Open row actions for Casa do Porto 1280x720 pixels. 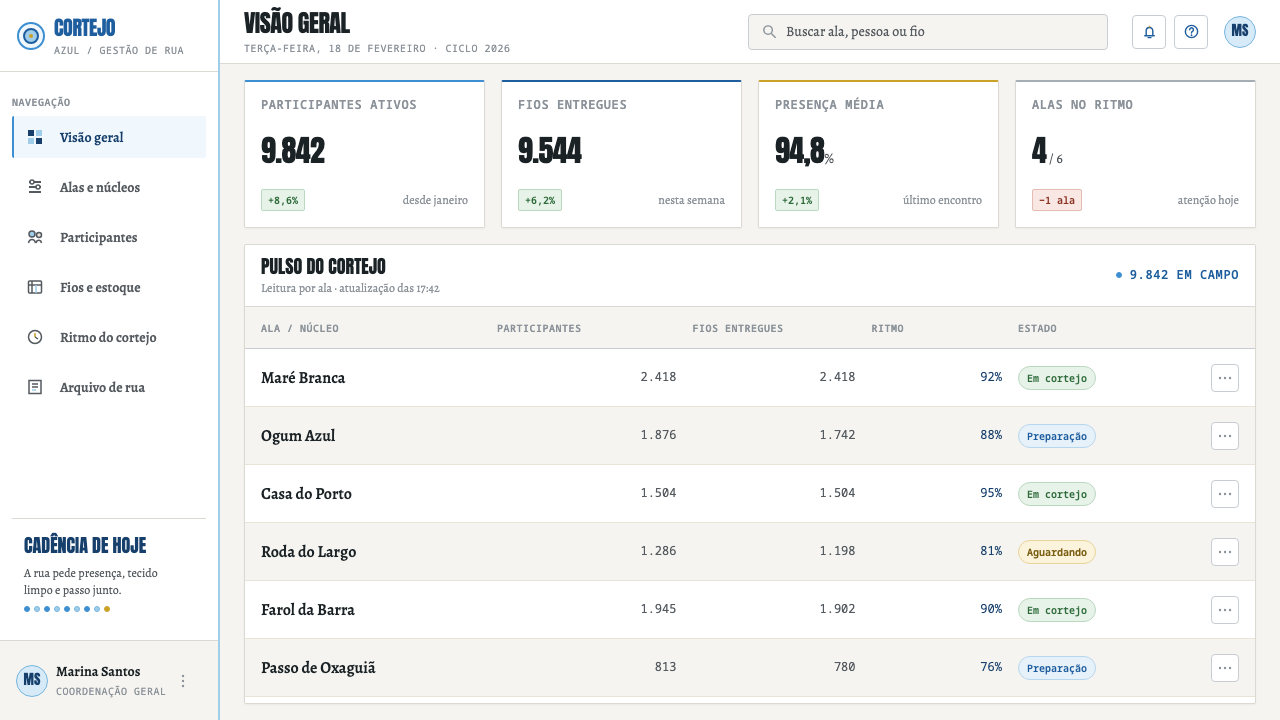point(1225,494)
